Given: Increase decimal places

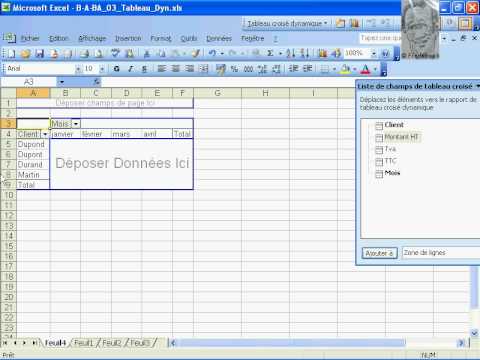Looking at the screenshot, I should coord(262,69).
